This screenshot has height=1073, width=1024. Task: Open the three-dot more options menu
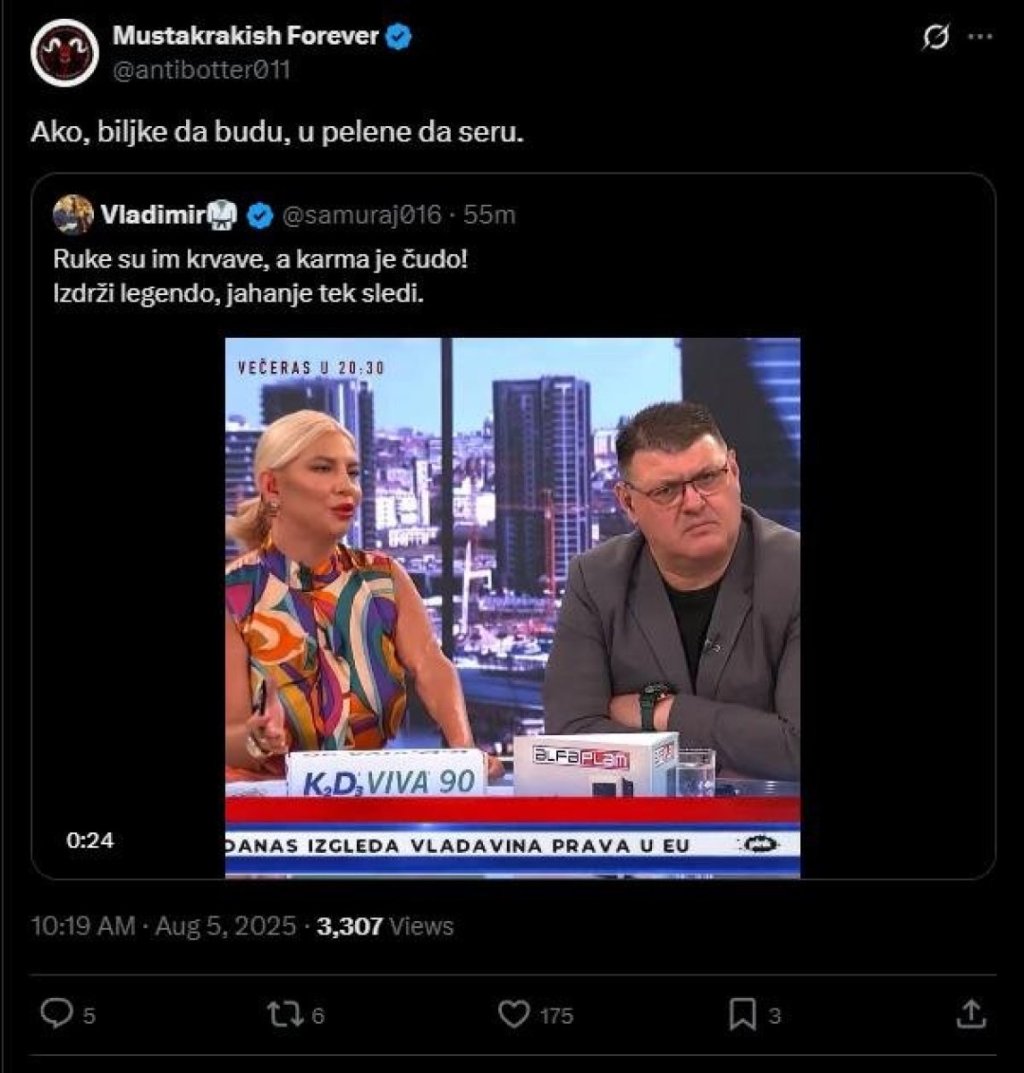tap(981, 38)
